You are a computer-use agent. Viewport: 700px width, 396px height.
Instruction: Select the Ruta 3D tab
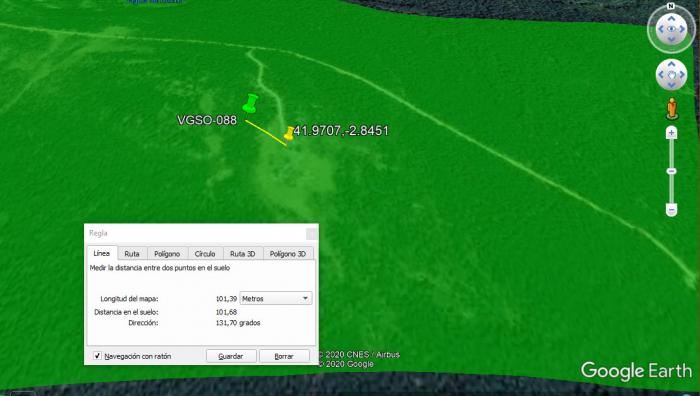[x=243, y=254]
